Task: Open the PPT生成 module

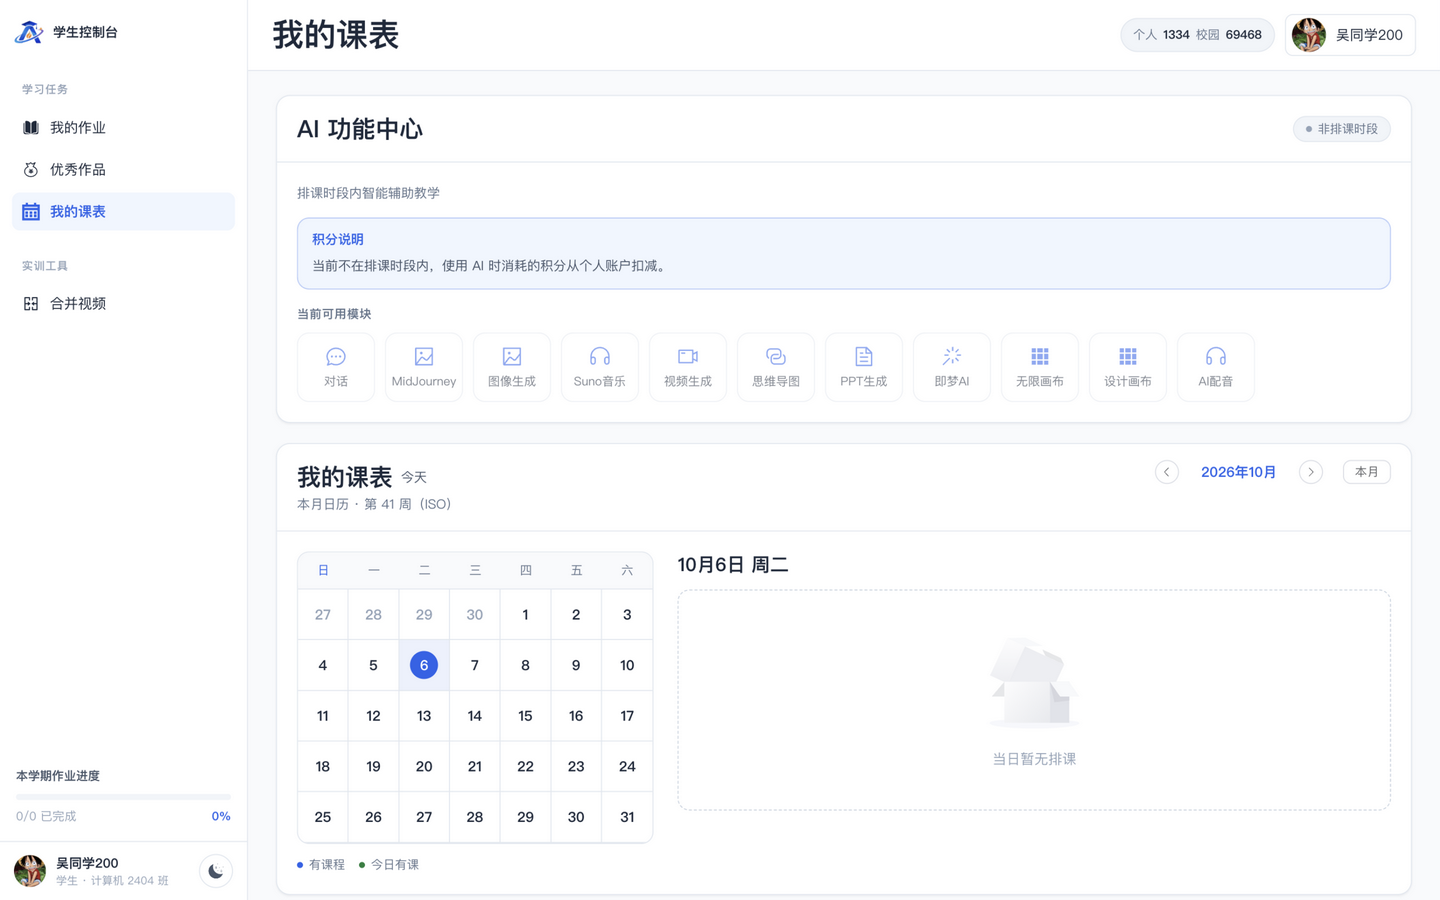Action: click(x=864, y=367)
